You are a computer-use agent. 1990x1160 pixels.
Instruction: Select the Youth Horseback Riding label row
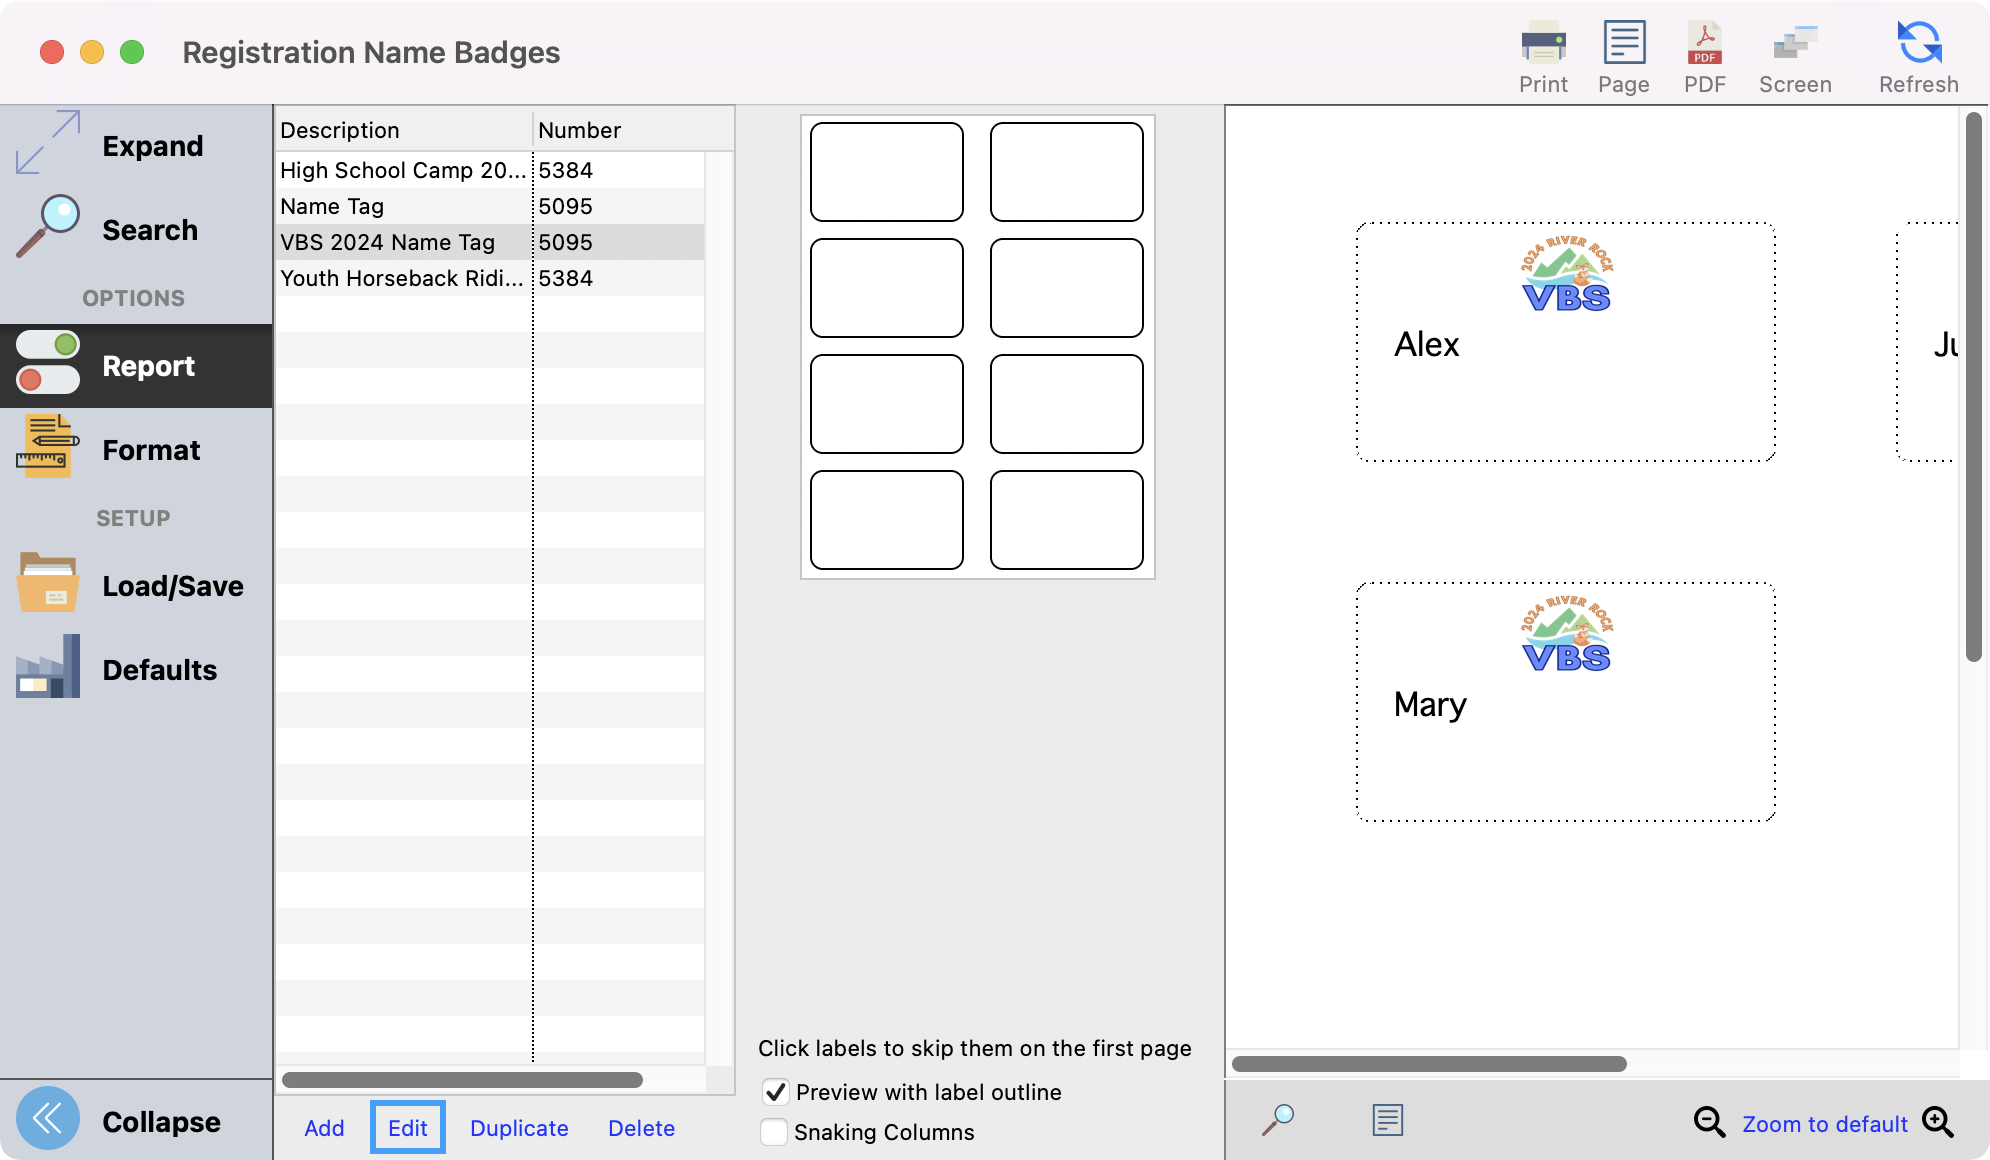[x=401, y=278]
